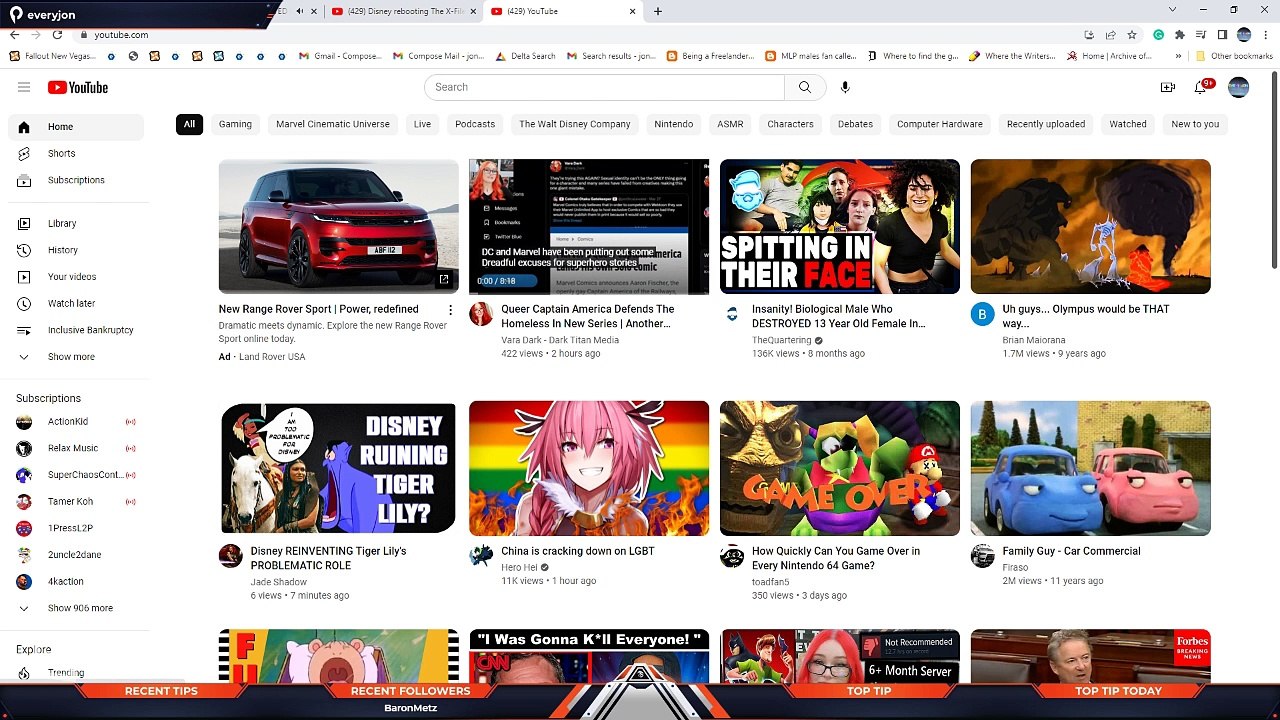Open the Brian Maiorana channel avatar
The height and width of the screenshot is (720, 1280).
pyautogui.click(x=982, y=314)
